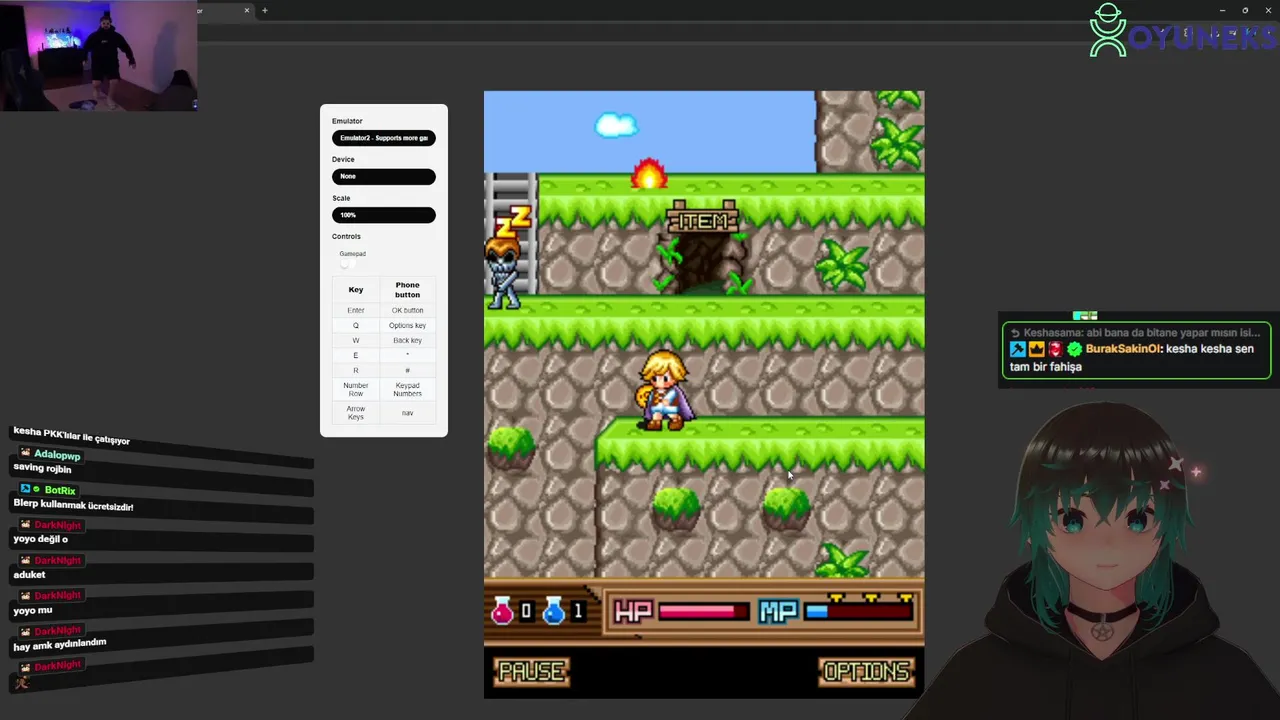Select the active browser tab
Viewport: 1280px width, 720px height.
click(x=225, y=10)
